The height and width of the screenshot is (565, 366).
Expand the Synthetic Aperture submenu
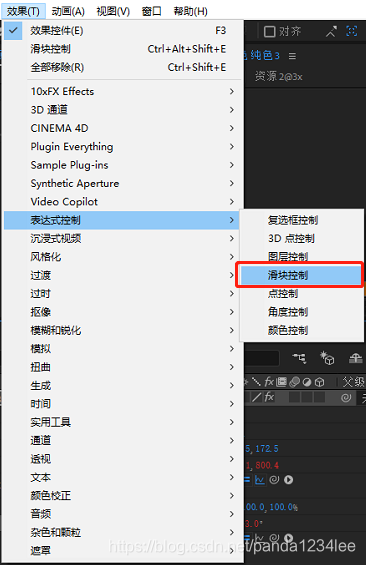coord(122,183)
